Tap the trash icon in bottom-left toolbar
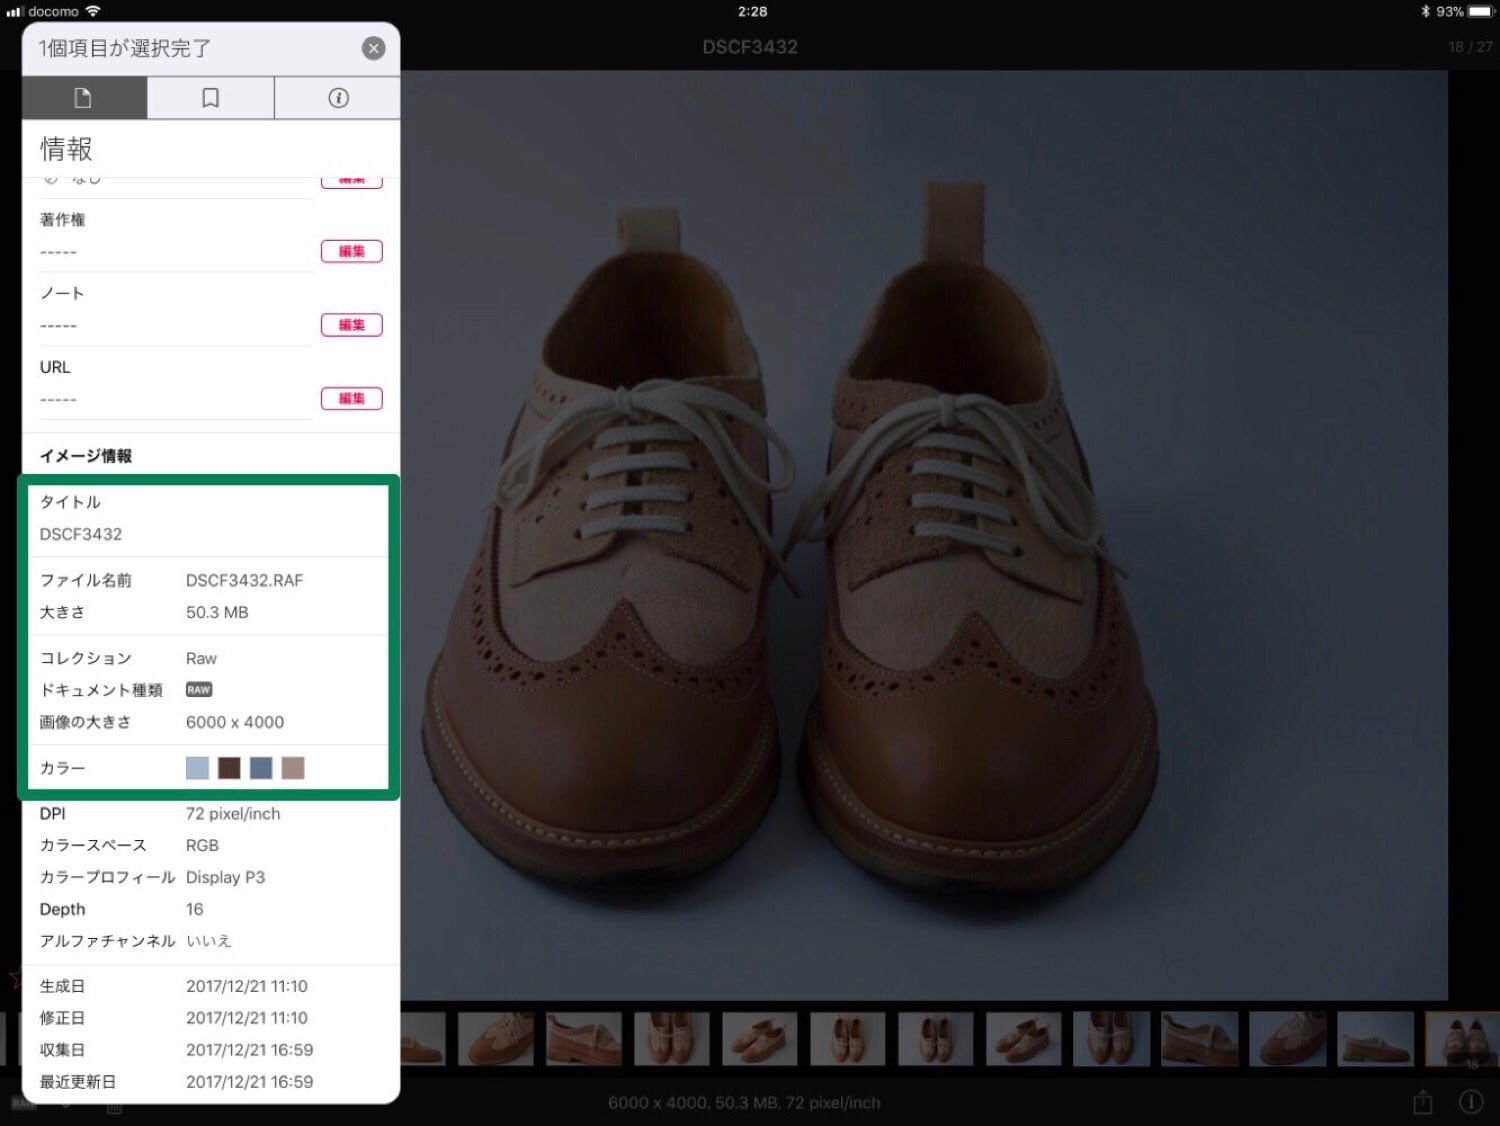 (114, 1108)
